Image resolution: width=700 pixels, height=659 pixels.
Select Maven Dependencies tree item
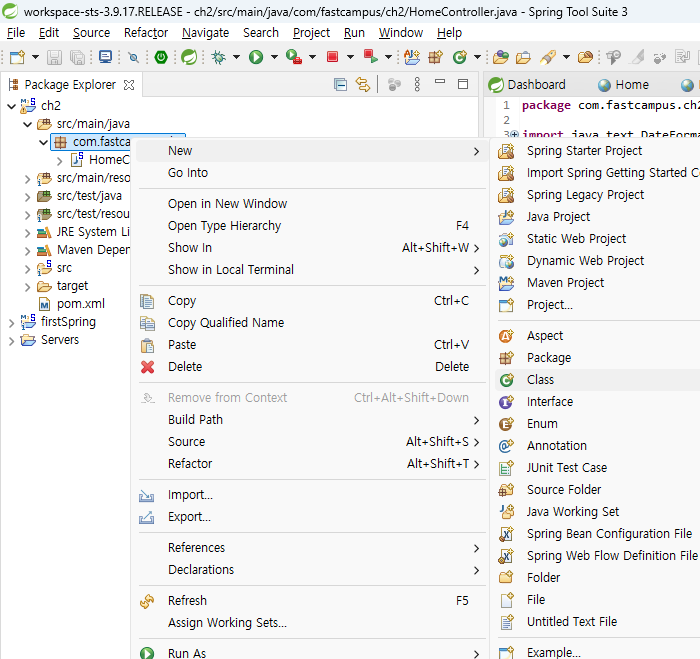93,250
